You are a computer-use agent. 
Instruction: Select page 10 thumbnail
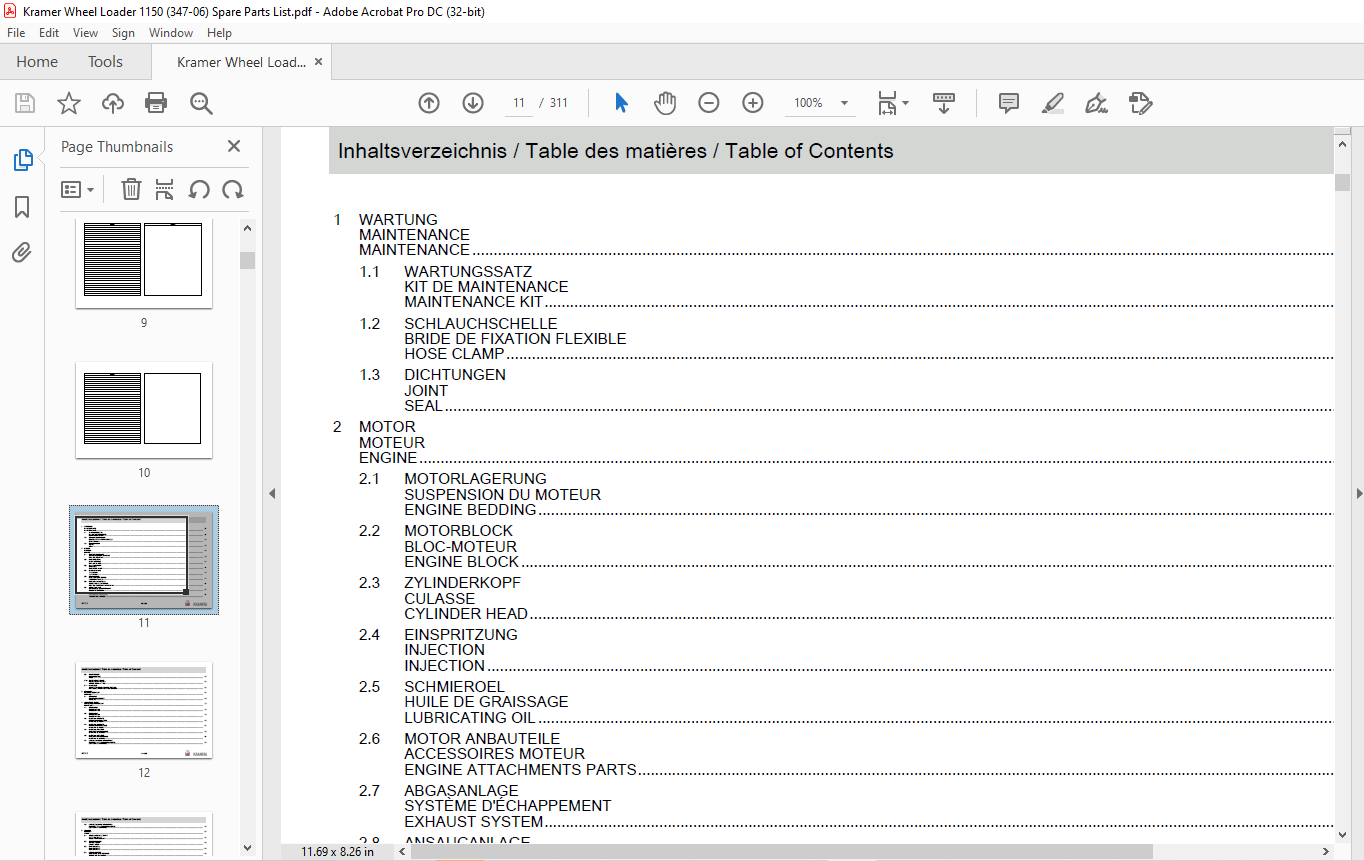144,410
